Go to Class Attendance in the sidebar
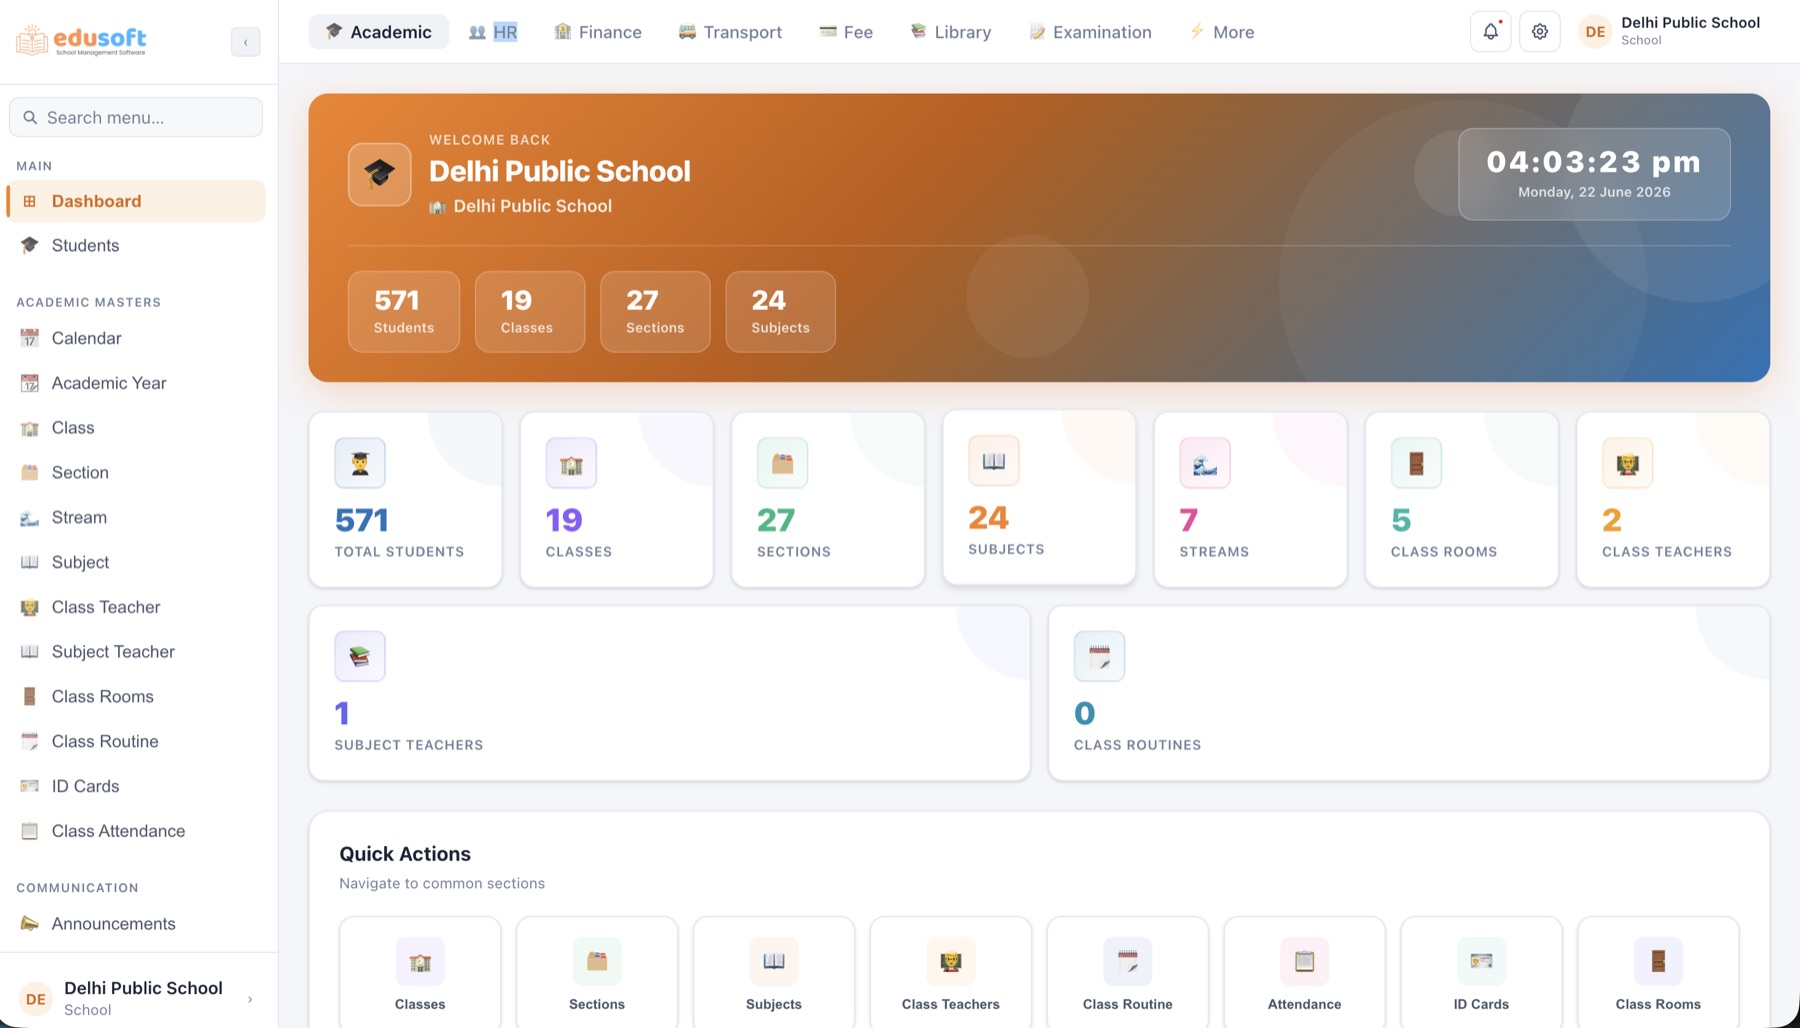 [136, 831]
